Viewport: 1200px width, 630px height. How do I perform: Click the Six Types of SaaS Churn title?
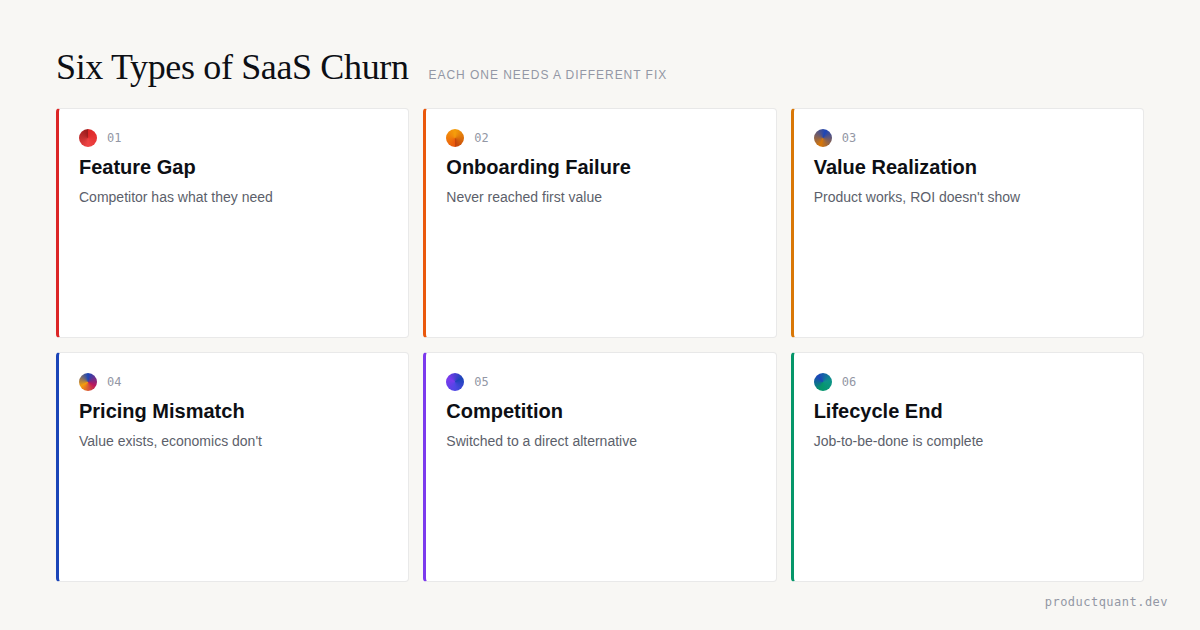[x=232, y=68]
